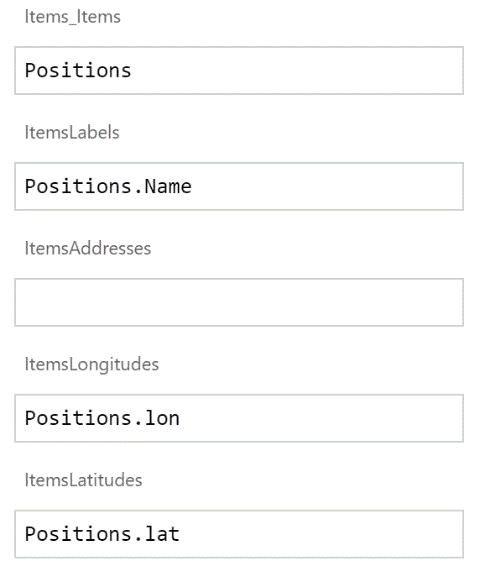Click blank area right of Positions.lat

click(321, 534)
